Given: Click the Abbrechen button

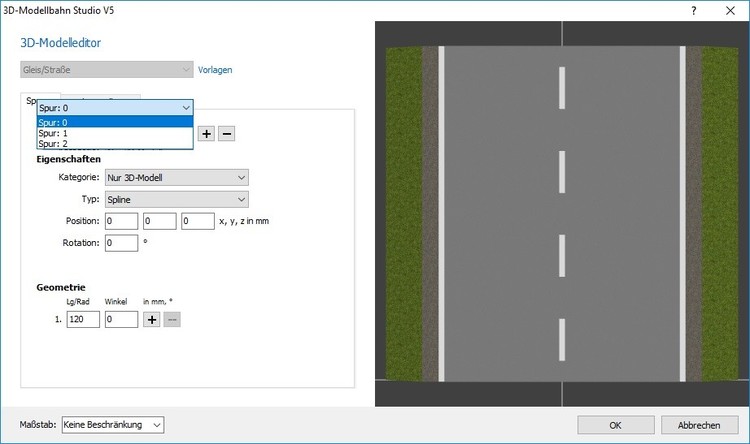Looking at the screenshot, I should pos(699,425).
